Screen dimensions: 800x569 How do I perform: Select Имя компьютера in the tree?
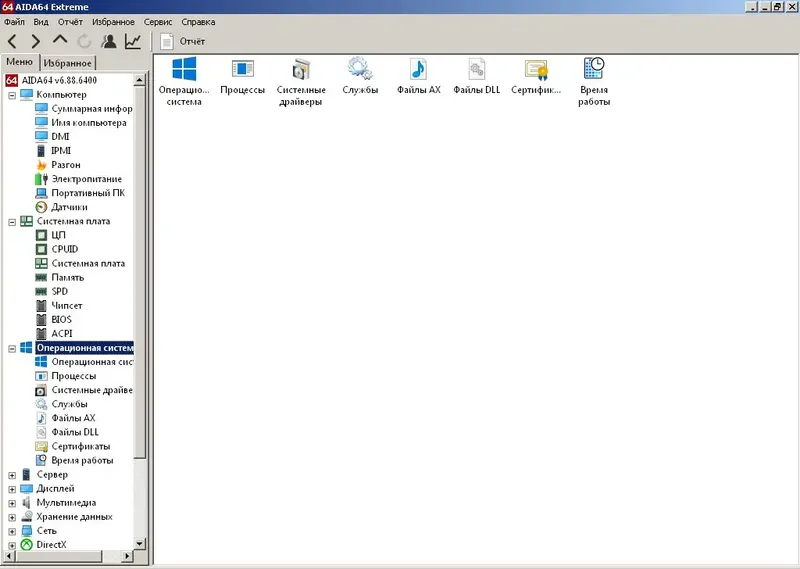[x=81, y=122]
